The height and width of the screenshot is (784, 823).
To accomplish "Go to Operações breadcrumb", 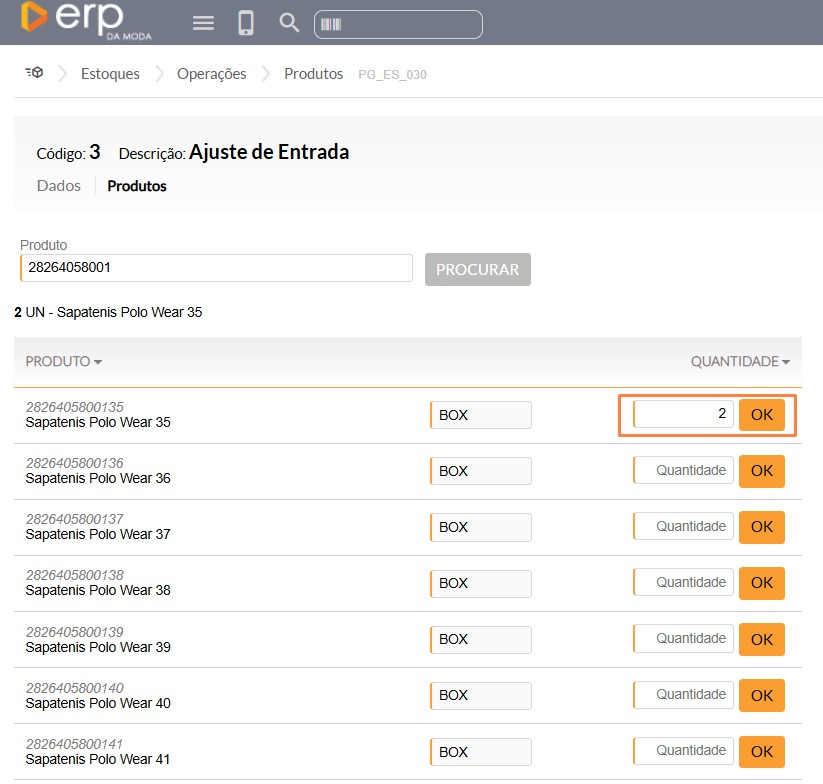I will click(211, 74).
